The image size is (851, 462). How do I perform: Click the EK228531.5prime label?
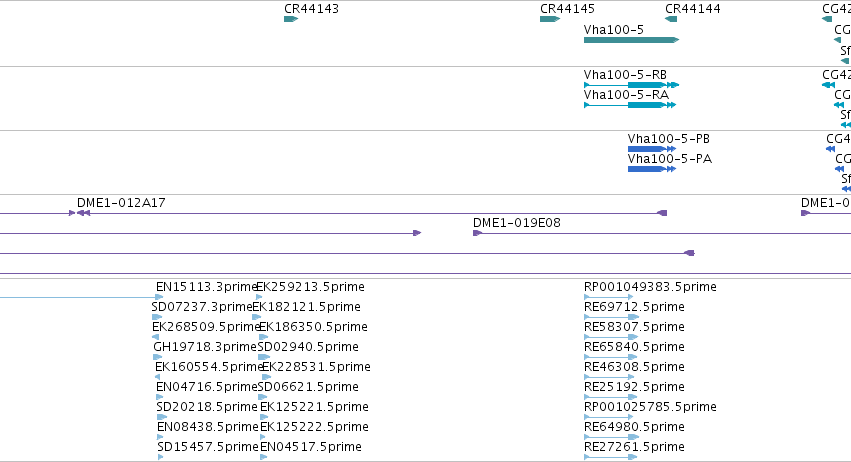pos(316,367)
